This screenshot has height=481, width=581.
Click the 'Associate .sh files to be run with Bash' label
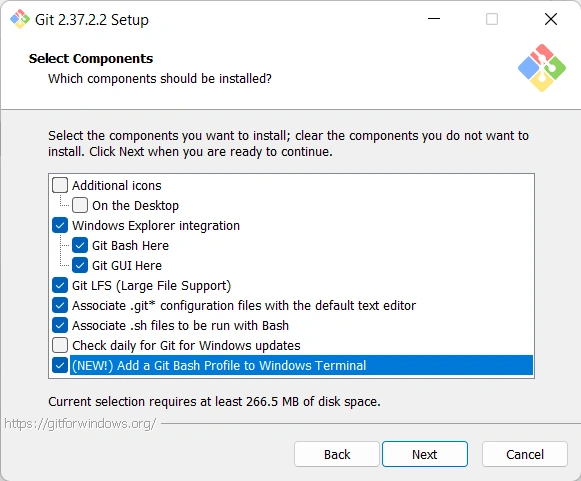click(x=180, y=325)
